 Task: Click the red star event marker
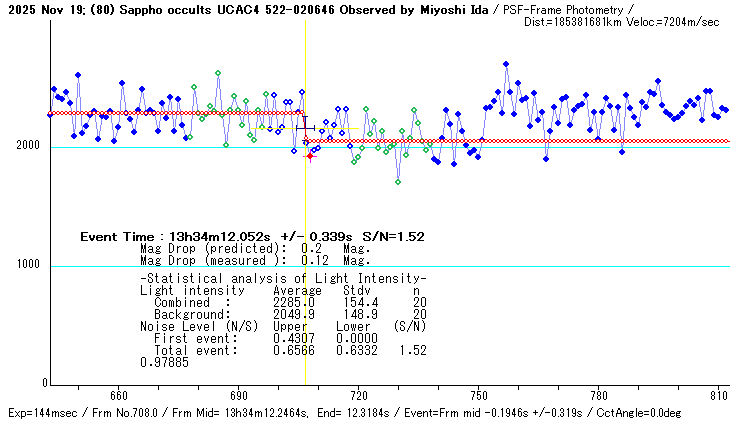click(310, 156)
